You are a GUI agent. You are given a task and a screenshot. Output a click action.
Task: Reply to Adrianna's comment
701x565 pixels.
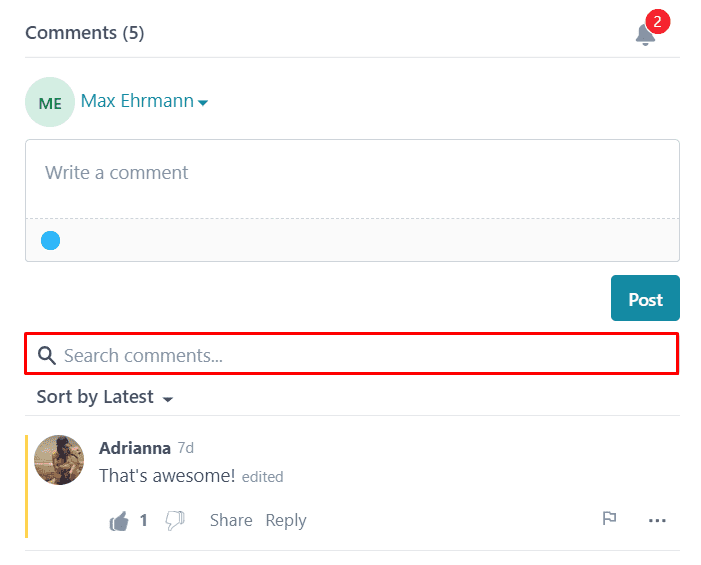286,520
